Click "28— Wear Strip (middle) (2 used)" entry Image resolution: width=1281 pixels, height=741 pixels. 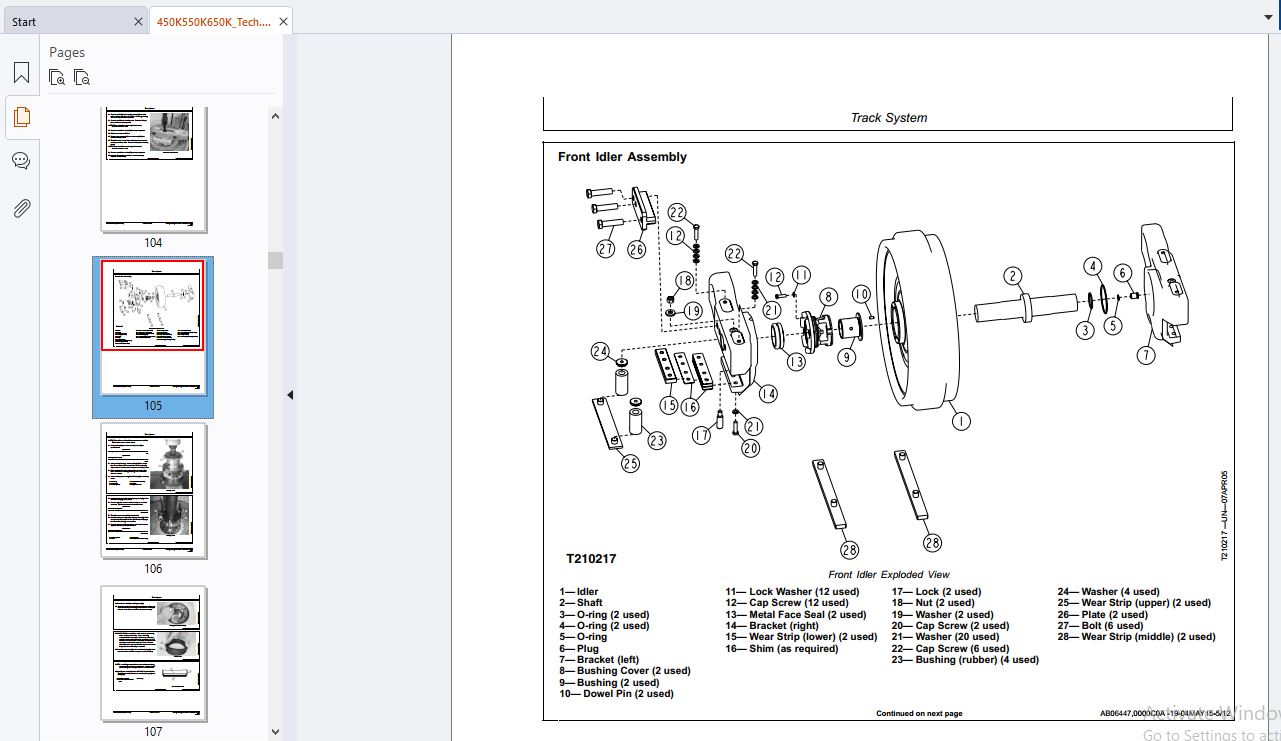(x=1137, y=637)
